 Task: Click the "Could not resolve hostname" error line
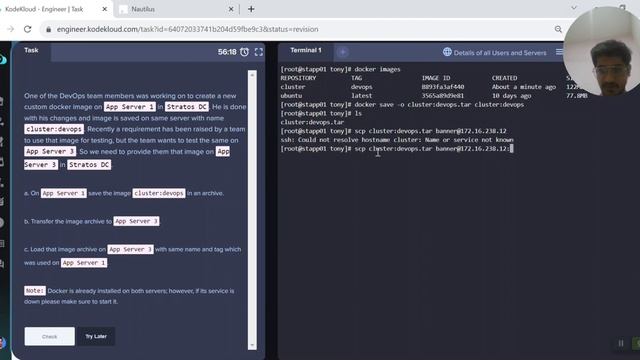pos(397,140)
